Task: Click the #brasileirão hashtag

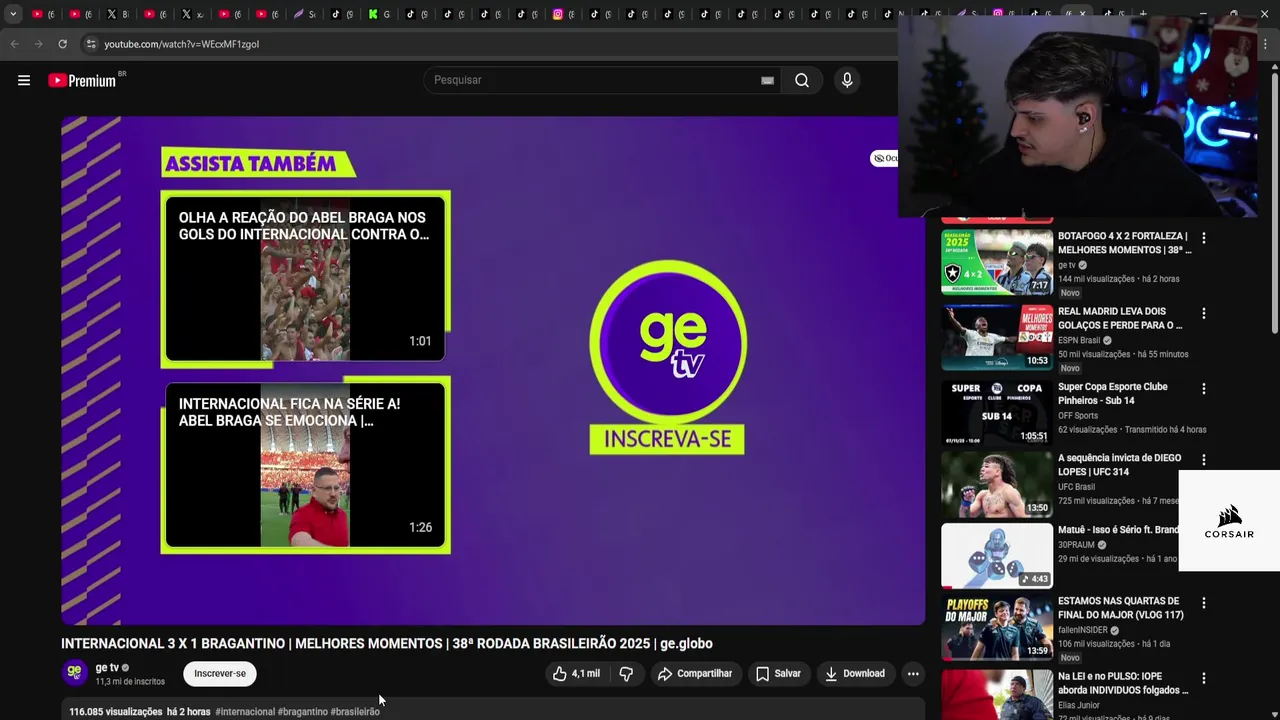Action: pyautogui.click(x=355, y=712)
